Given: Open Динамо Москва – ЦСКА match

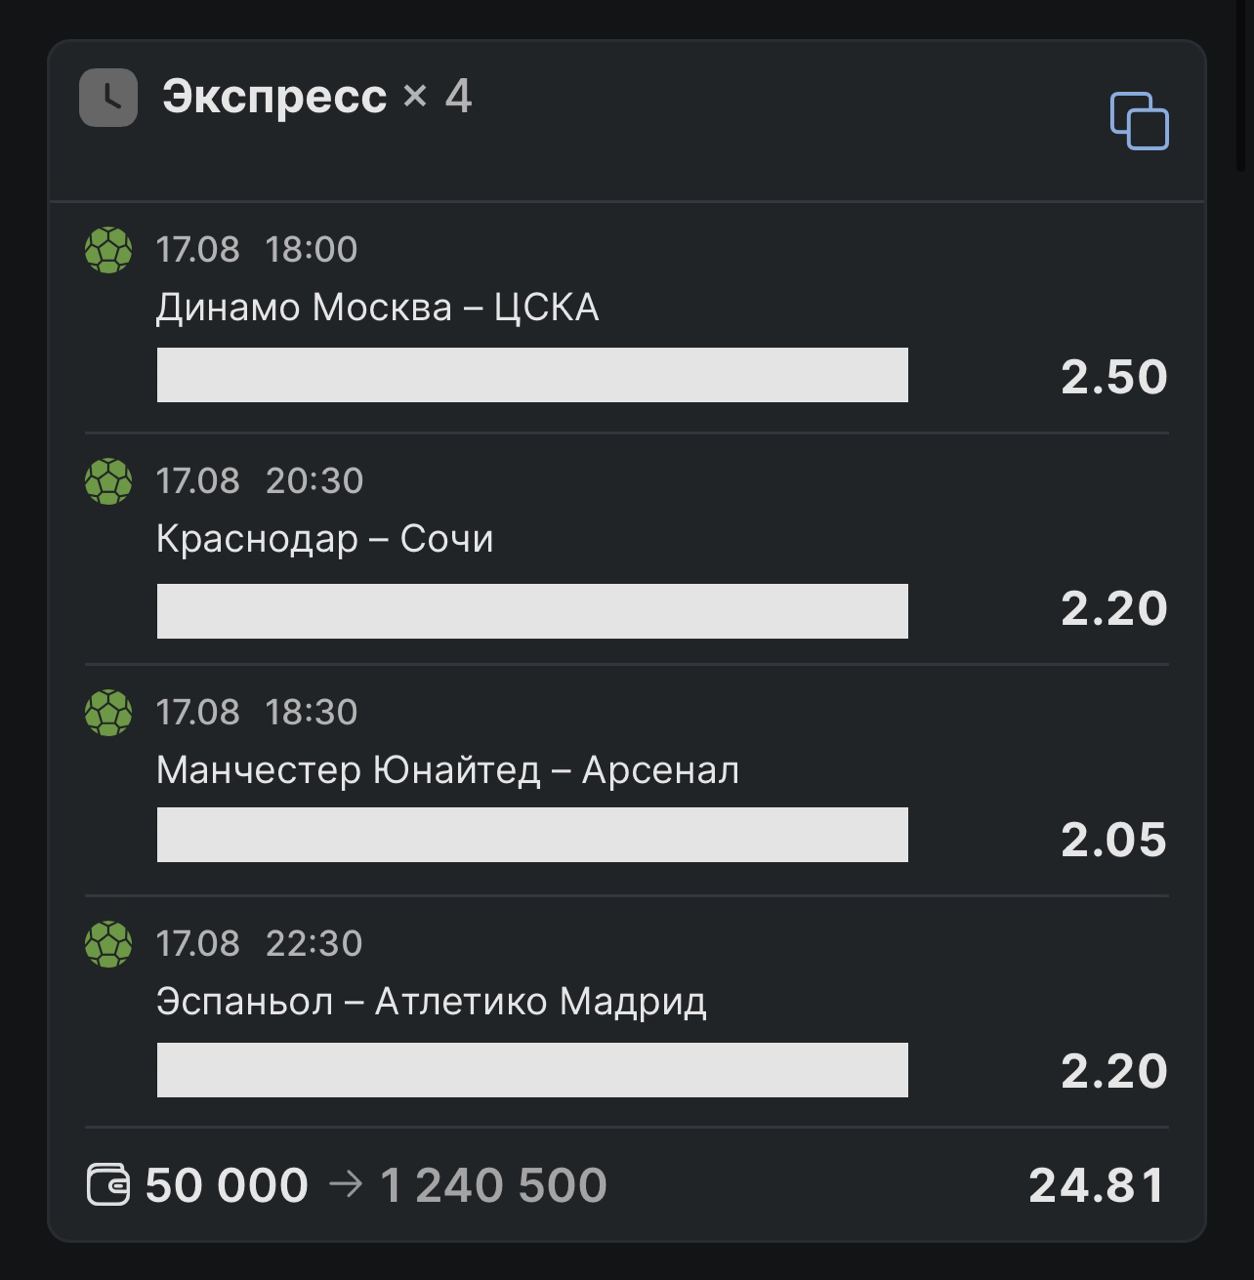Looking at the screenshot, I should pyautogui.click(x=377, y=307).
